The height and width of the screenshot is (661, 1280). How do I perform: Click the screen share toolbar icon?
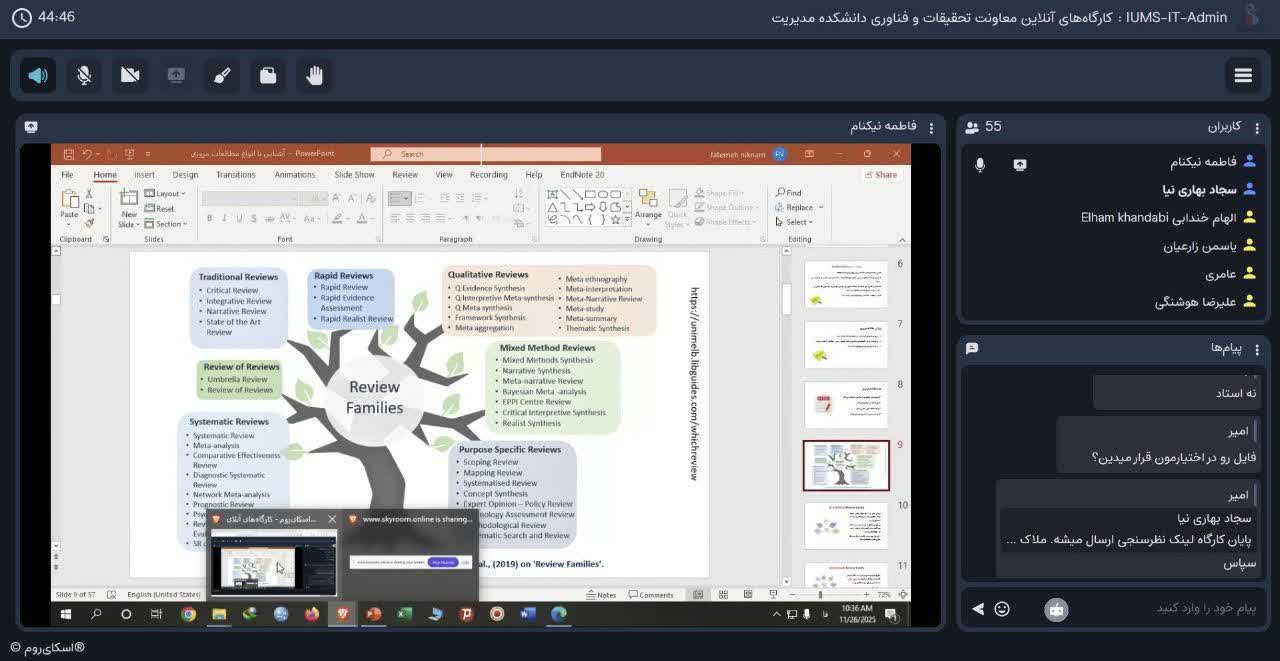[176, 76]
